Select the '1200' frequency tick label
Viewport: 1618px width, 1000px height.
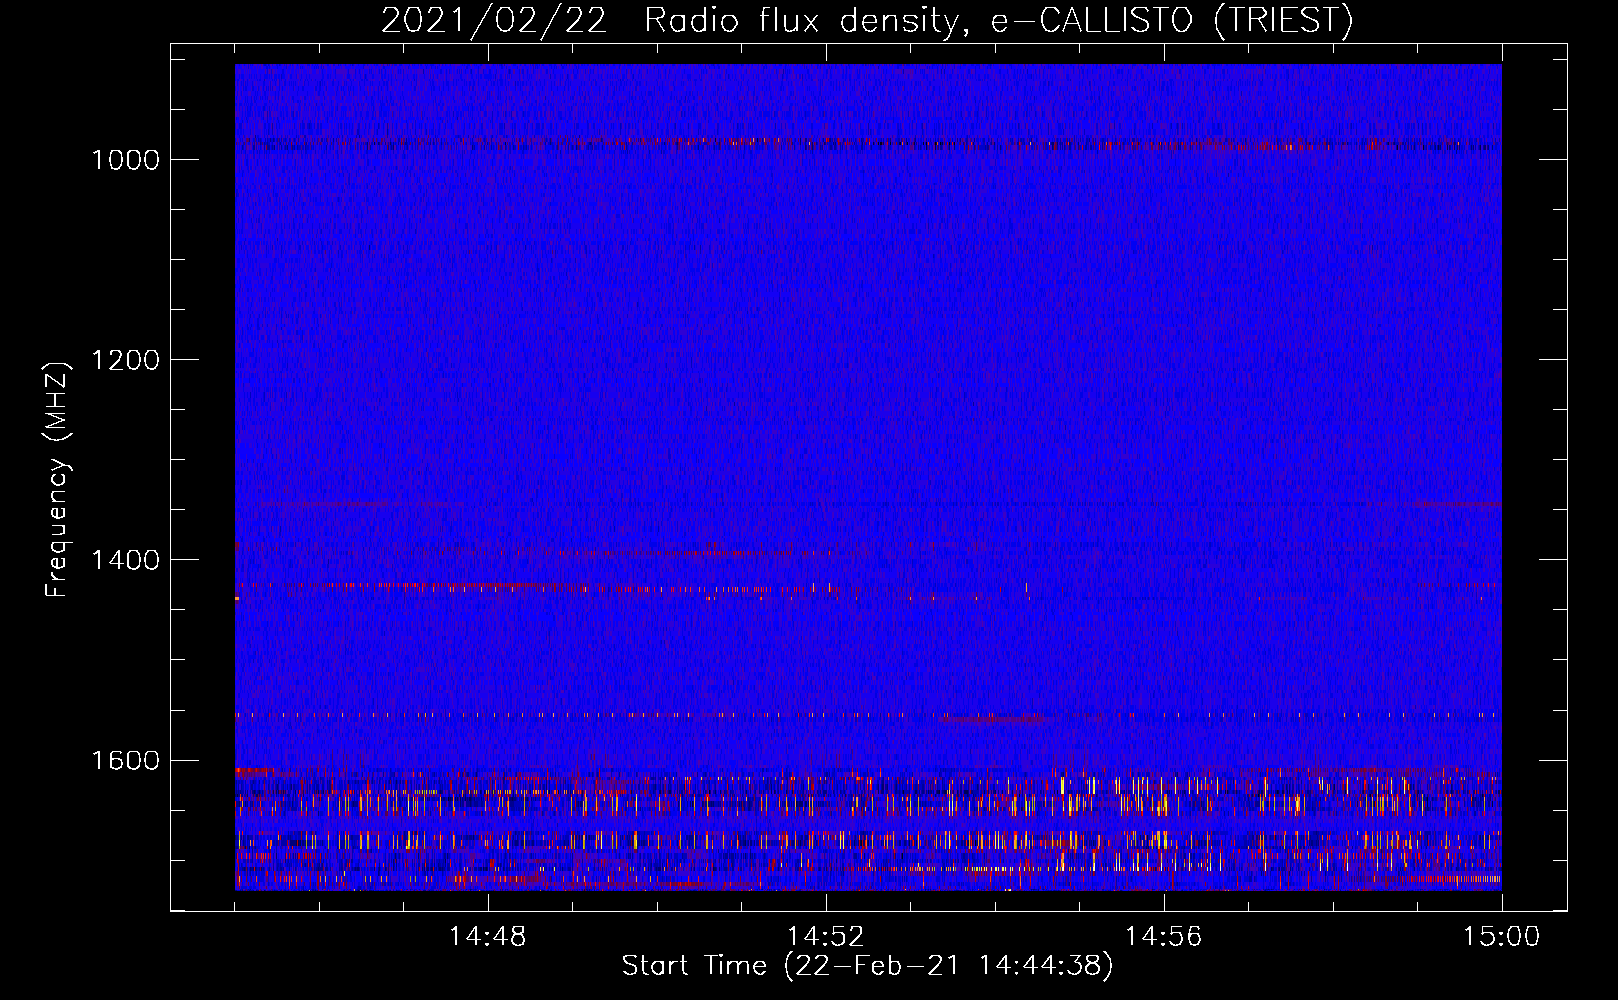tap(125, 360)
